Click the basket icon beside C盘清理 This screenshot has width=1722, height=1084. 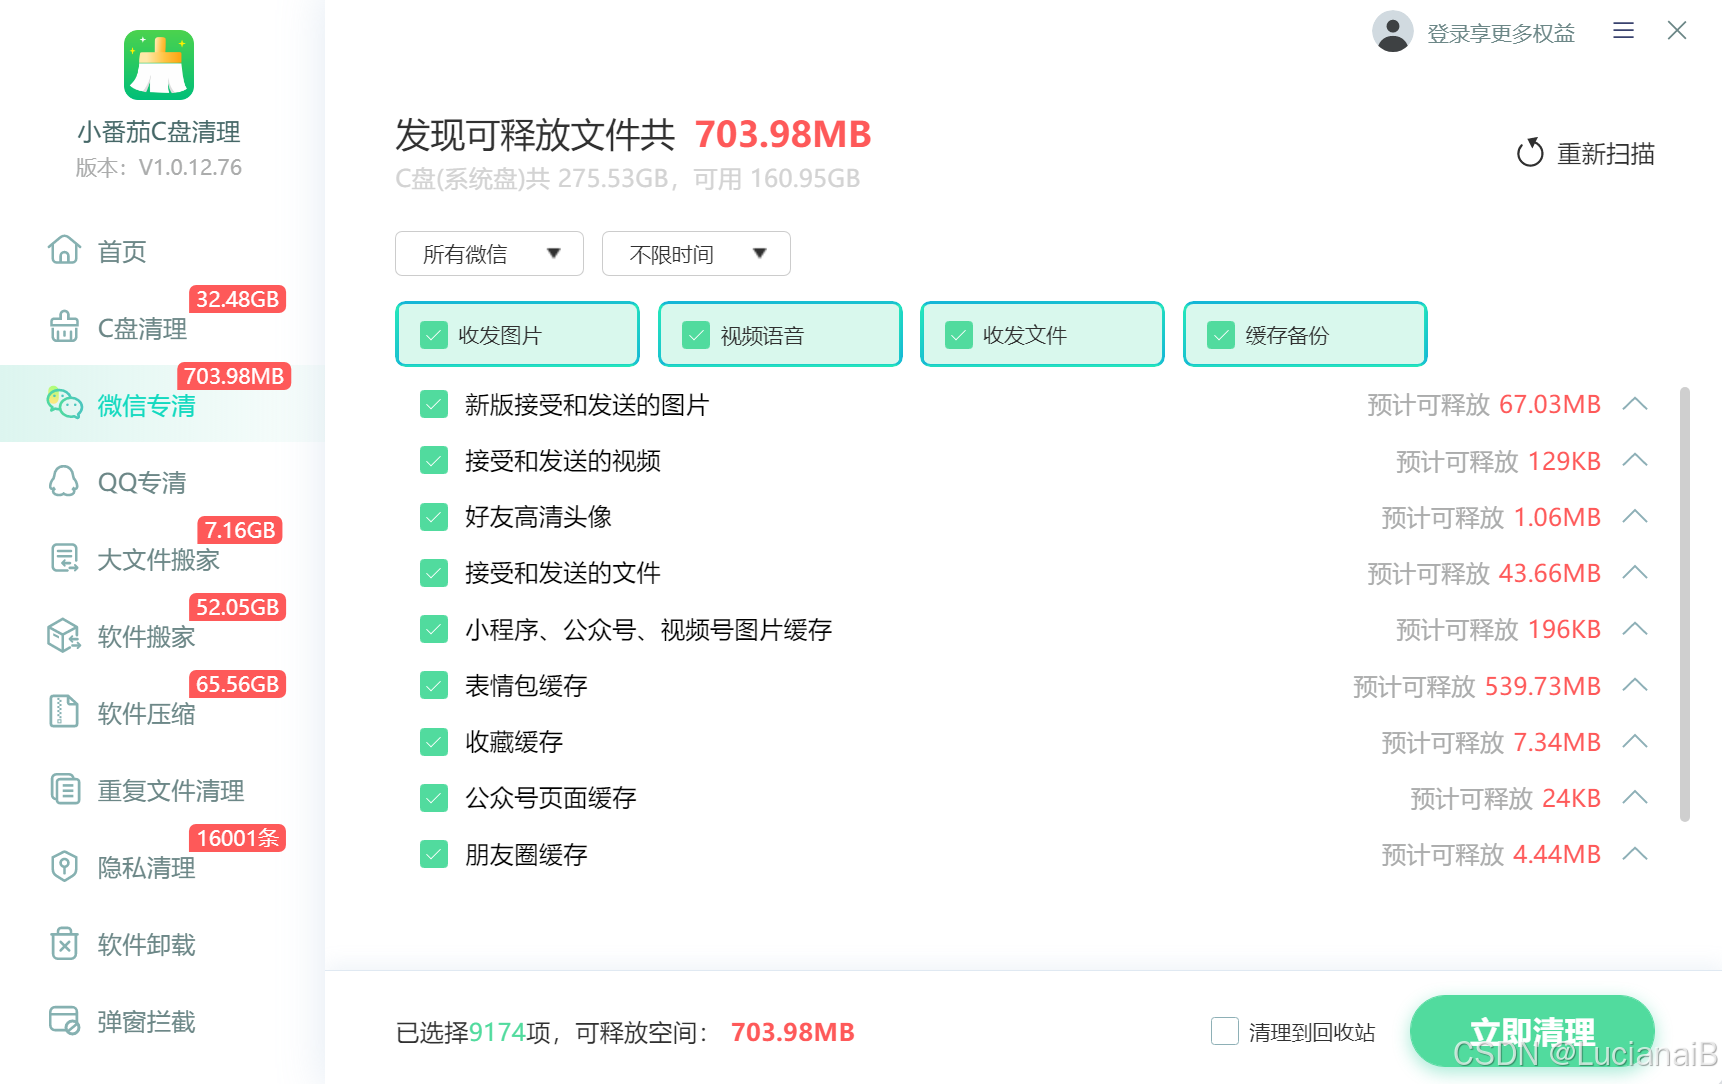pyautogui.click(x=64, y=327)
